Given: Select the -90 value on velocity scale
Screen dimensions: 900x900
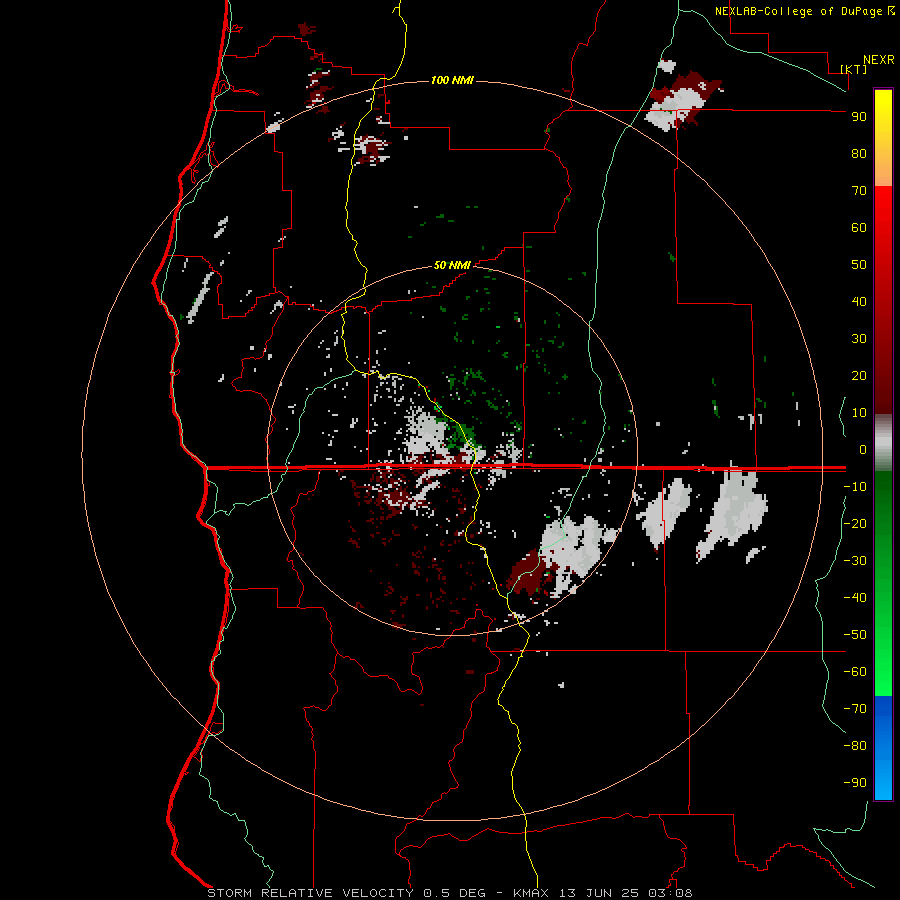Looking at the screenshot, I should [855, 783].
